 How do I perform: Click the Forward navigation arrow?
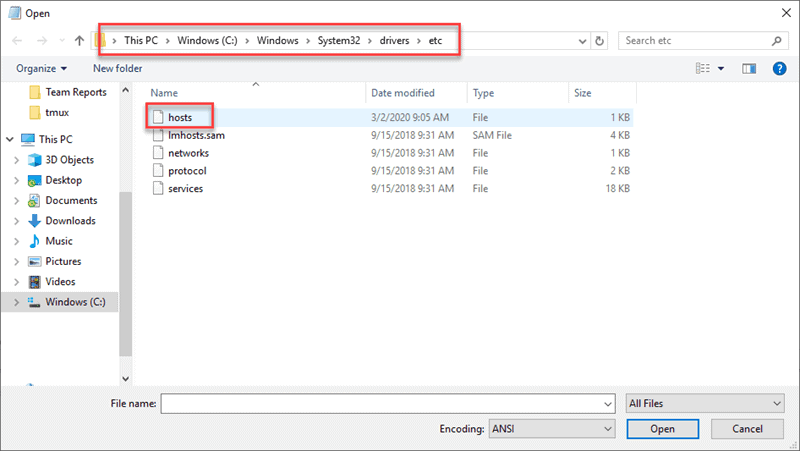pyautogui.click(x=42, y=40)
